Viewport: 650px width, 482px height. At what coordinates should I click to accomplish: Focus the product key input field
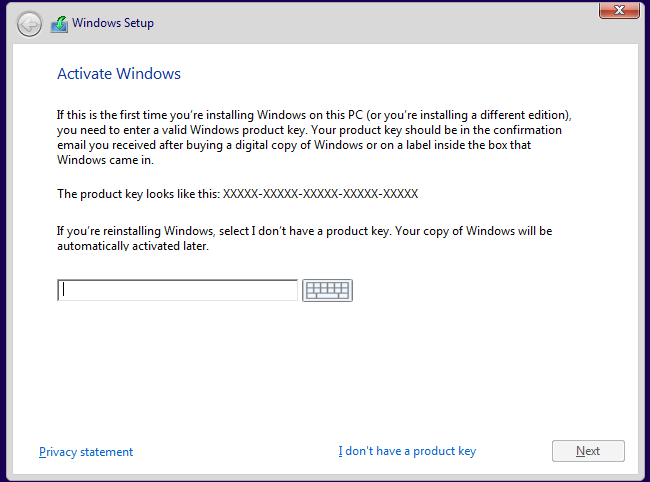coord(178,290)
